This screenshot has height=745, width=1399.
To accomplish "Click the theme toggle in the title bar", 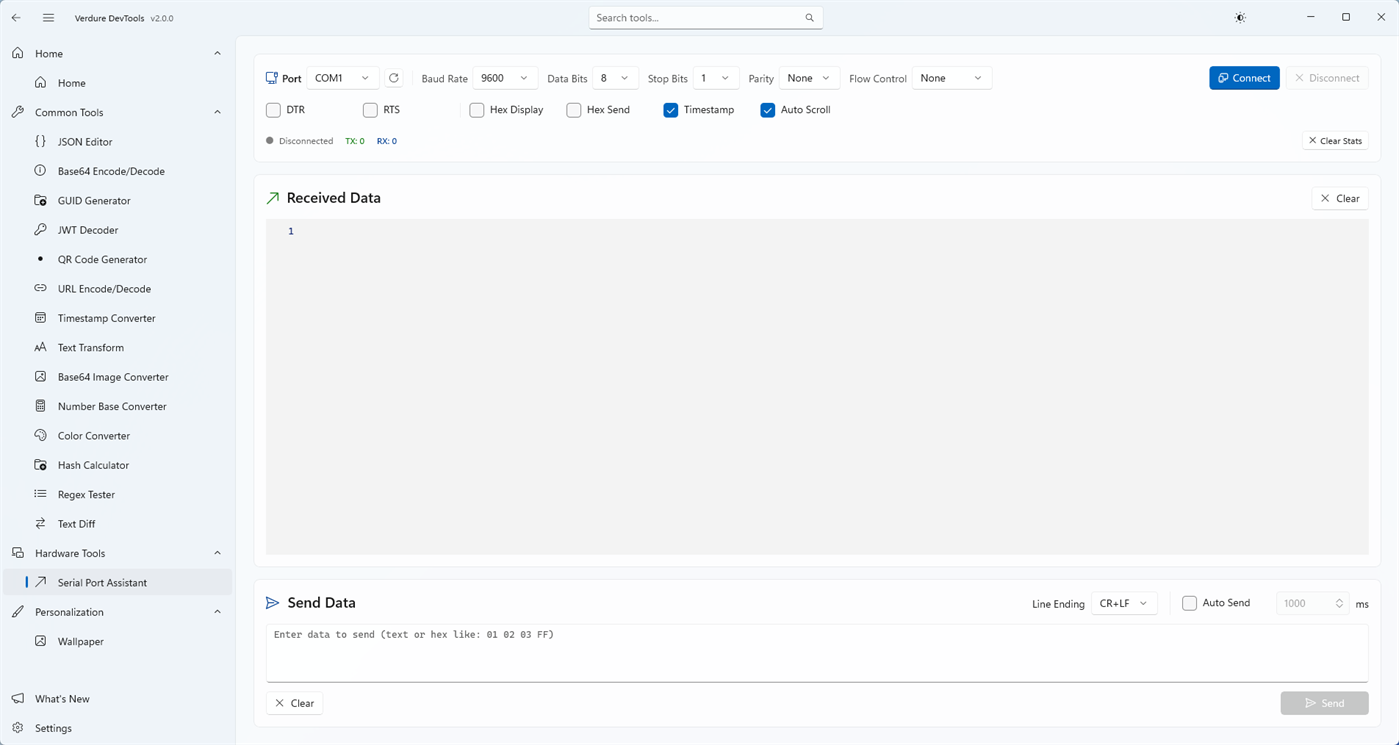I will [x=1239, y=17].
